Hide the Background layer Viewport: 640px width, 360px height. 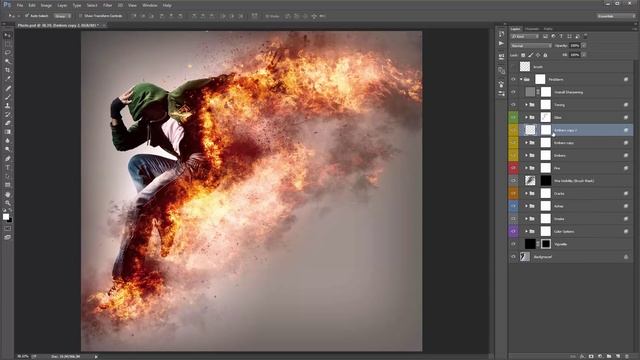pyautogui.click(x=513, y=257)
